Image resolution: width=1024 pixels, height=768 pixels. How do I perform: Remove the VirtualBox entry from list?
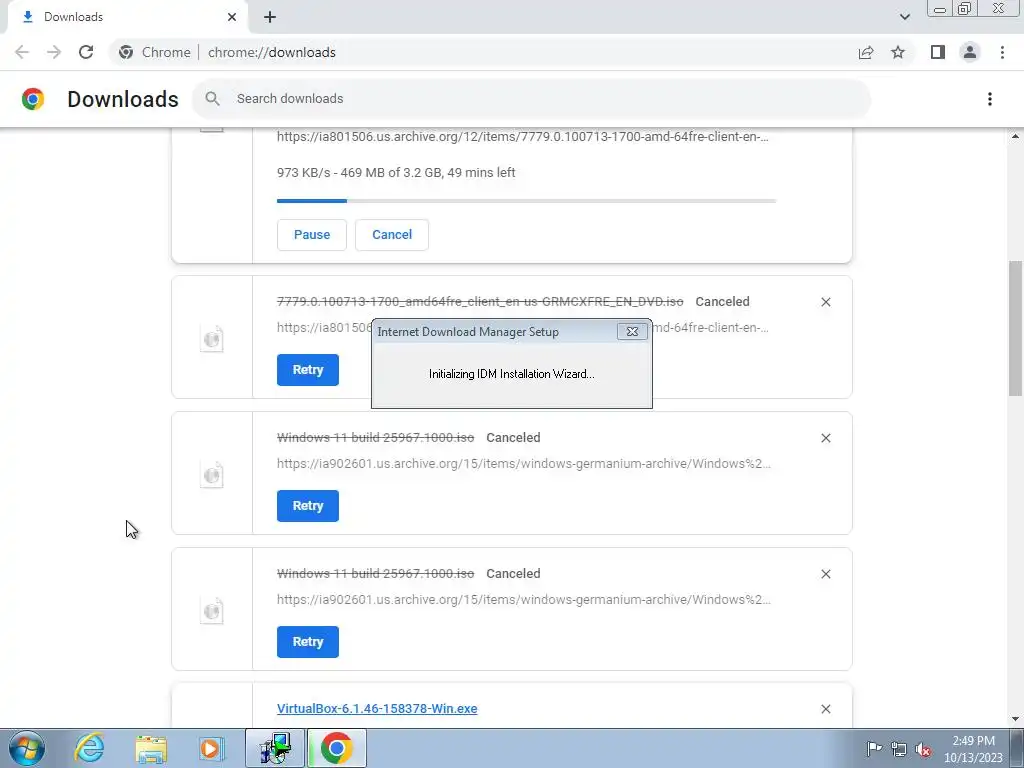825,709
